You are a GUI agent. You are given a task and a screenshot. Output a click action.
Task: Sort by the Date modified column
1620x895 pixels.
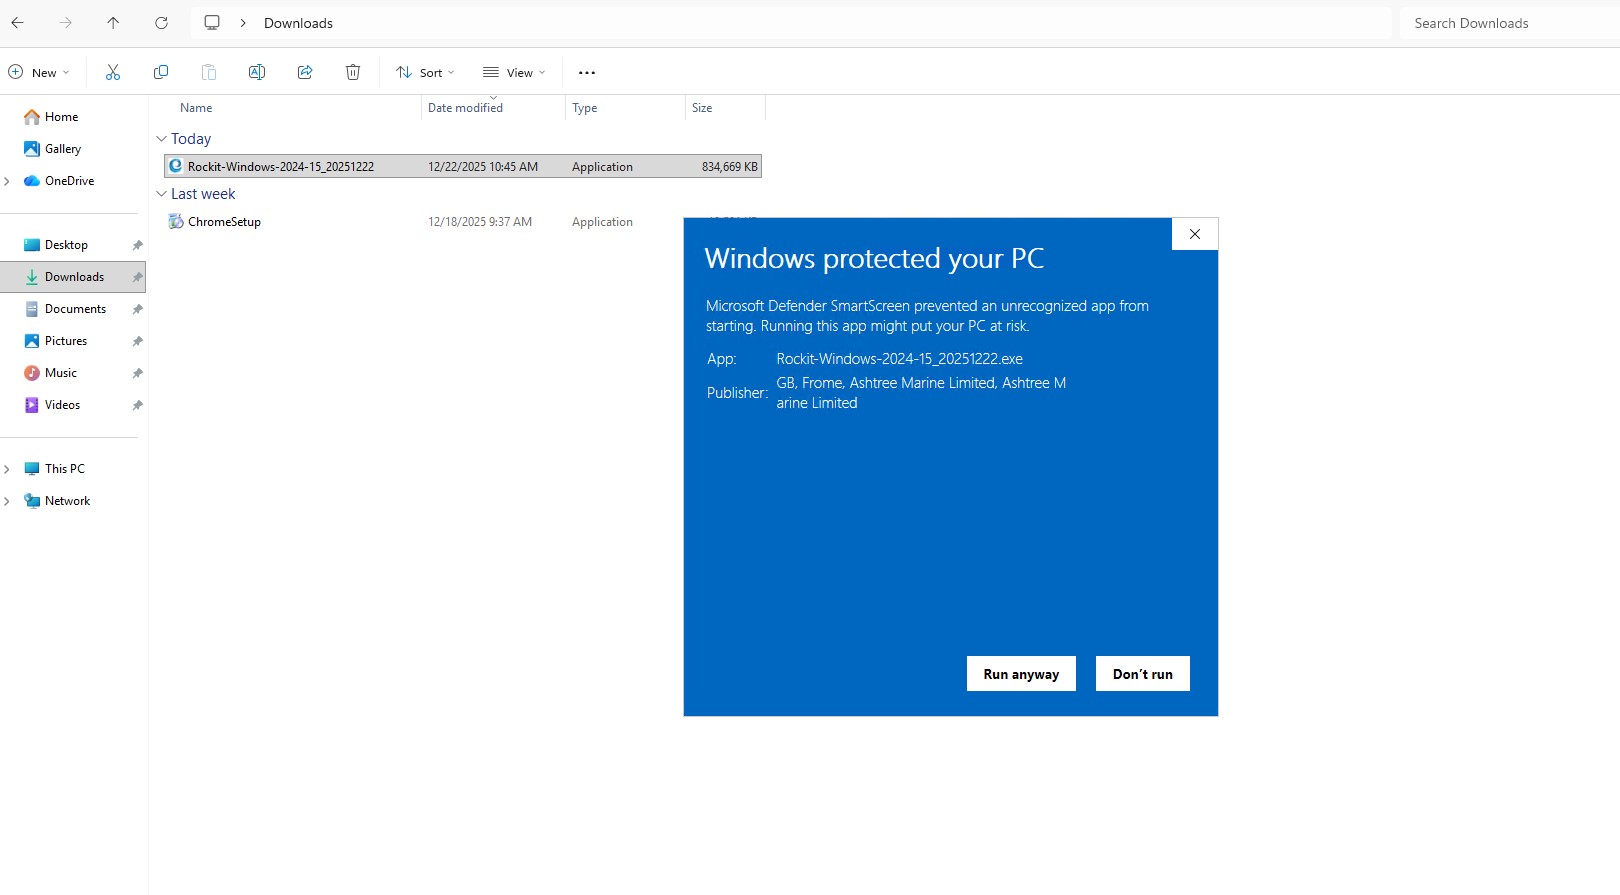(465, 108)
